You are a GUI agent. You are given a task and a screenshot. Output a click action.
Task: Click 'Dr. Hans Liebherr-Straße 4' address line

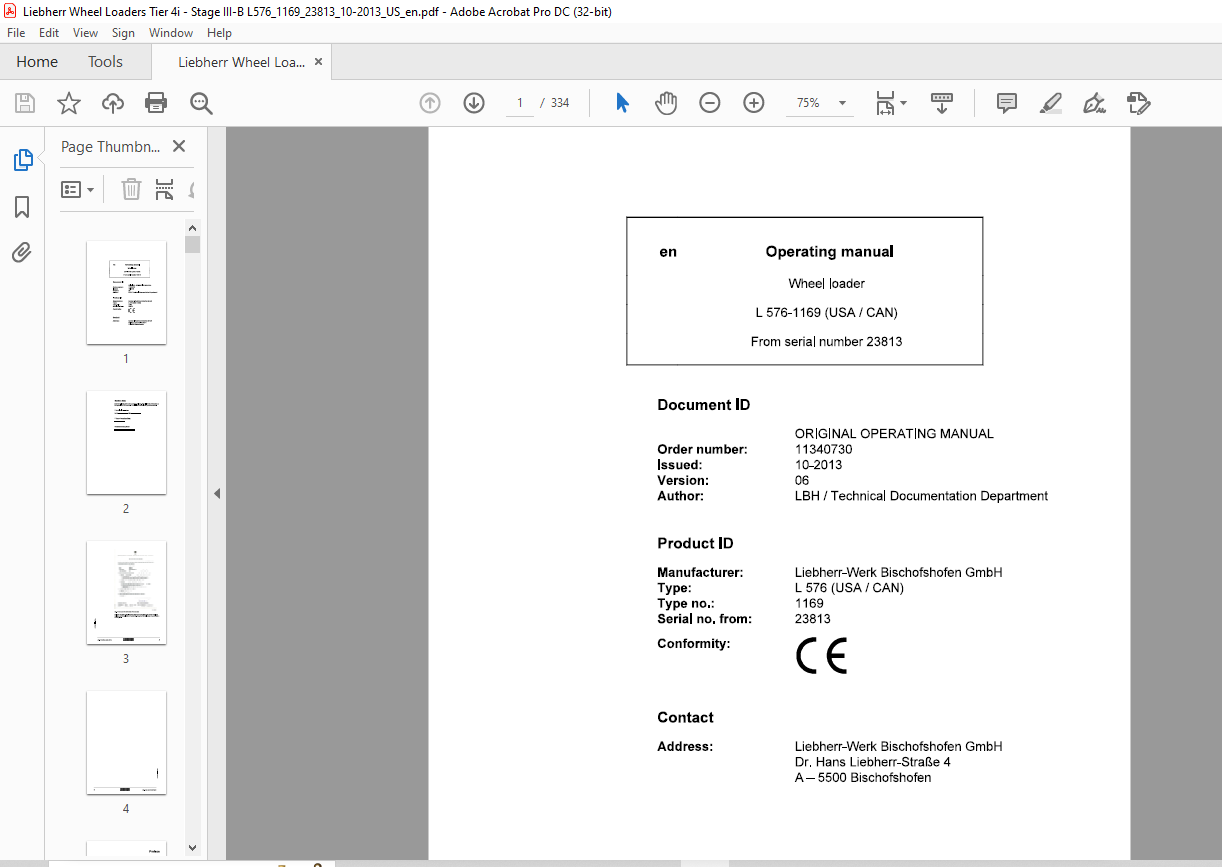click(x=872, y=762)
